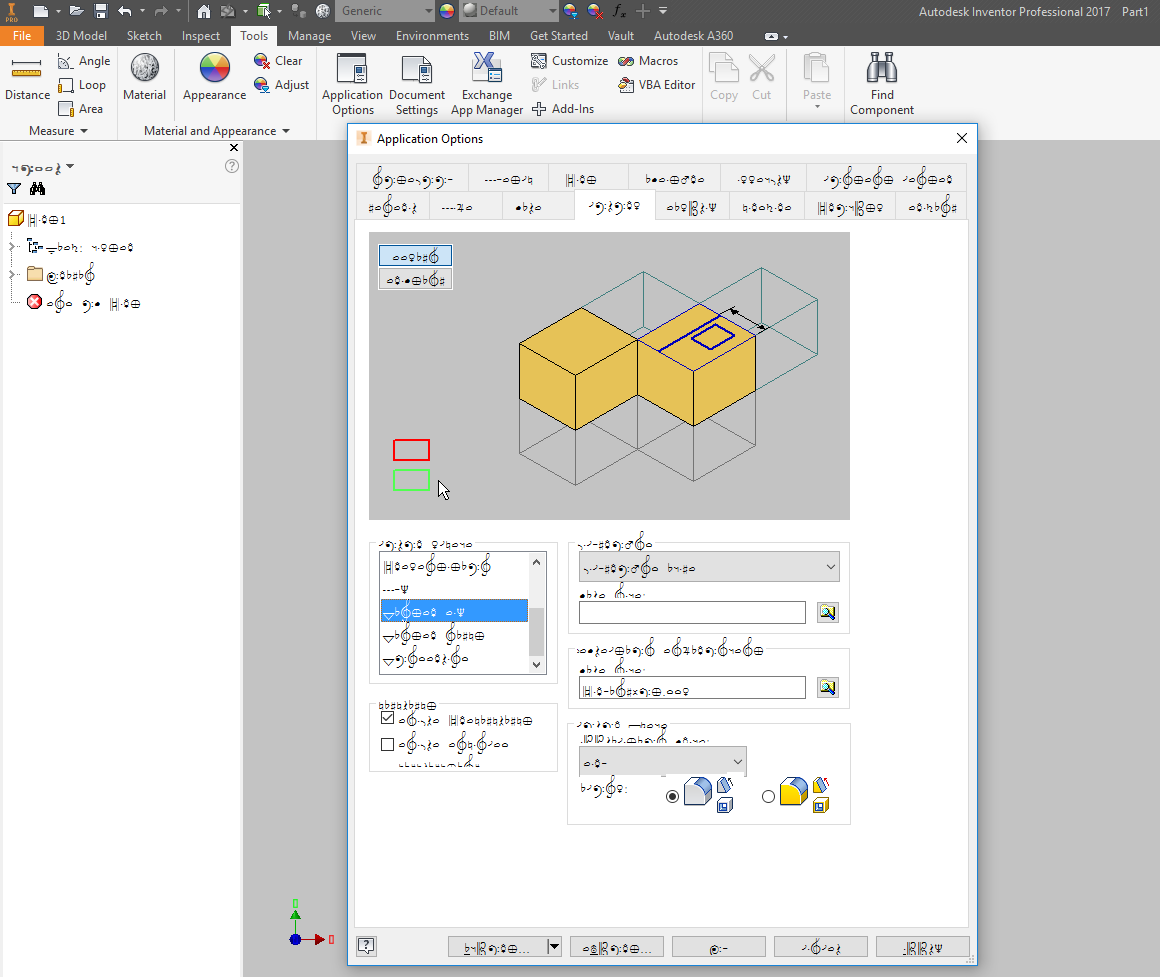The width and height of the screenshot is (1160, 977).
Task: Launch the VBA Editor
Action: [656, 85]
